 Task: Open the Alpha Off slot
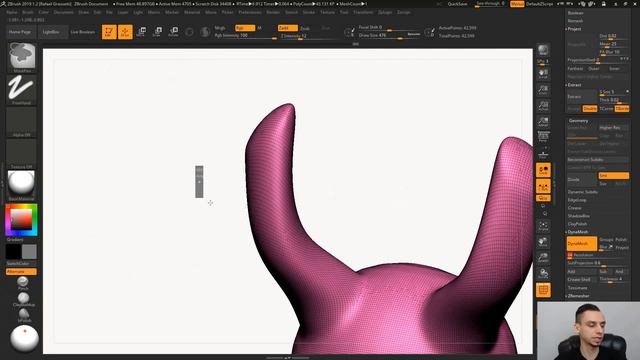click(21, 121)
